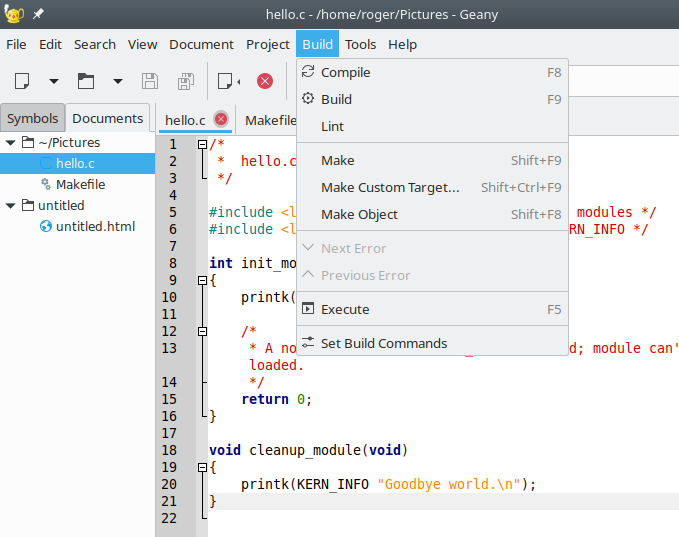Select Execute in the Build menu
The width and height of the screenshot is (679, 537).
click(345, 309)
